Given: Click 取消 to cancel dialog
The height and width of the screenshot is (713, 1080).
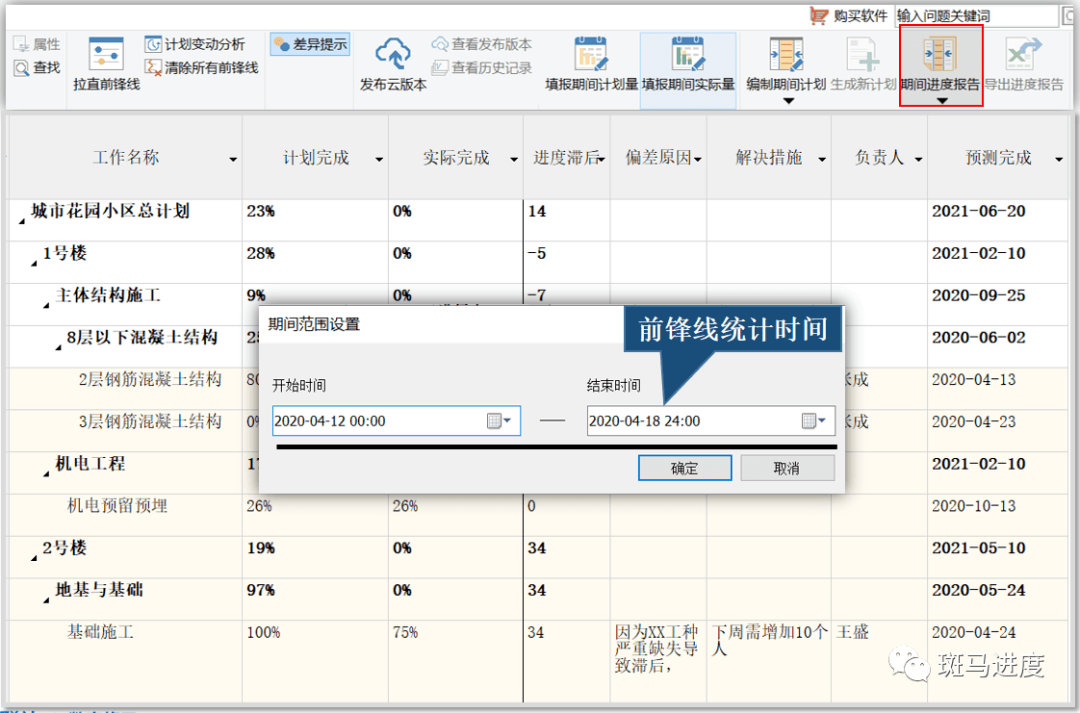Looking at the screenshot, I should pos(787,468).
